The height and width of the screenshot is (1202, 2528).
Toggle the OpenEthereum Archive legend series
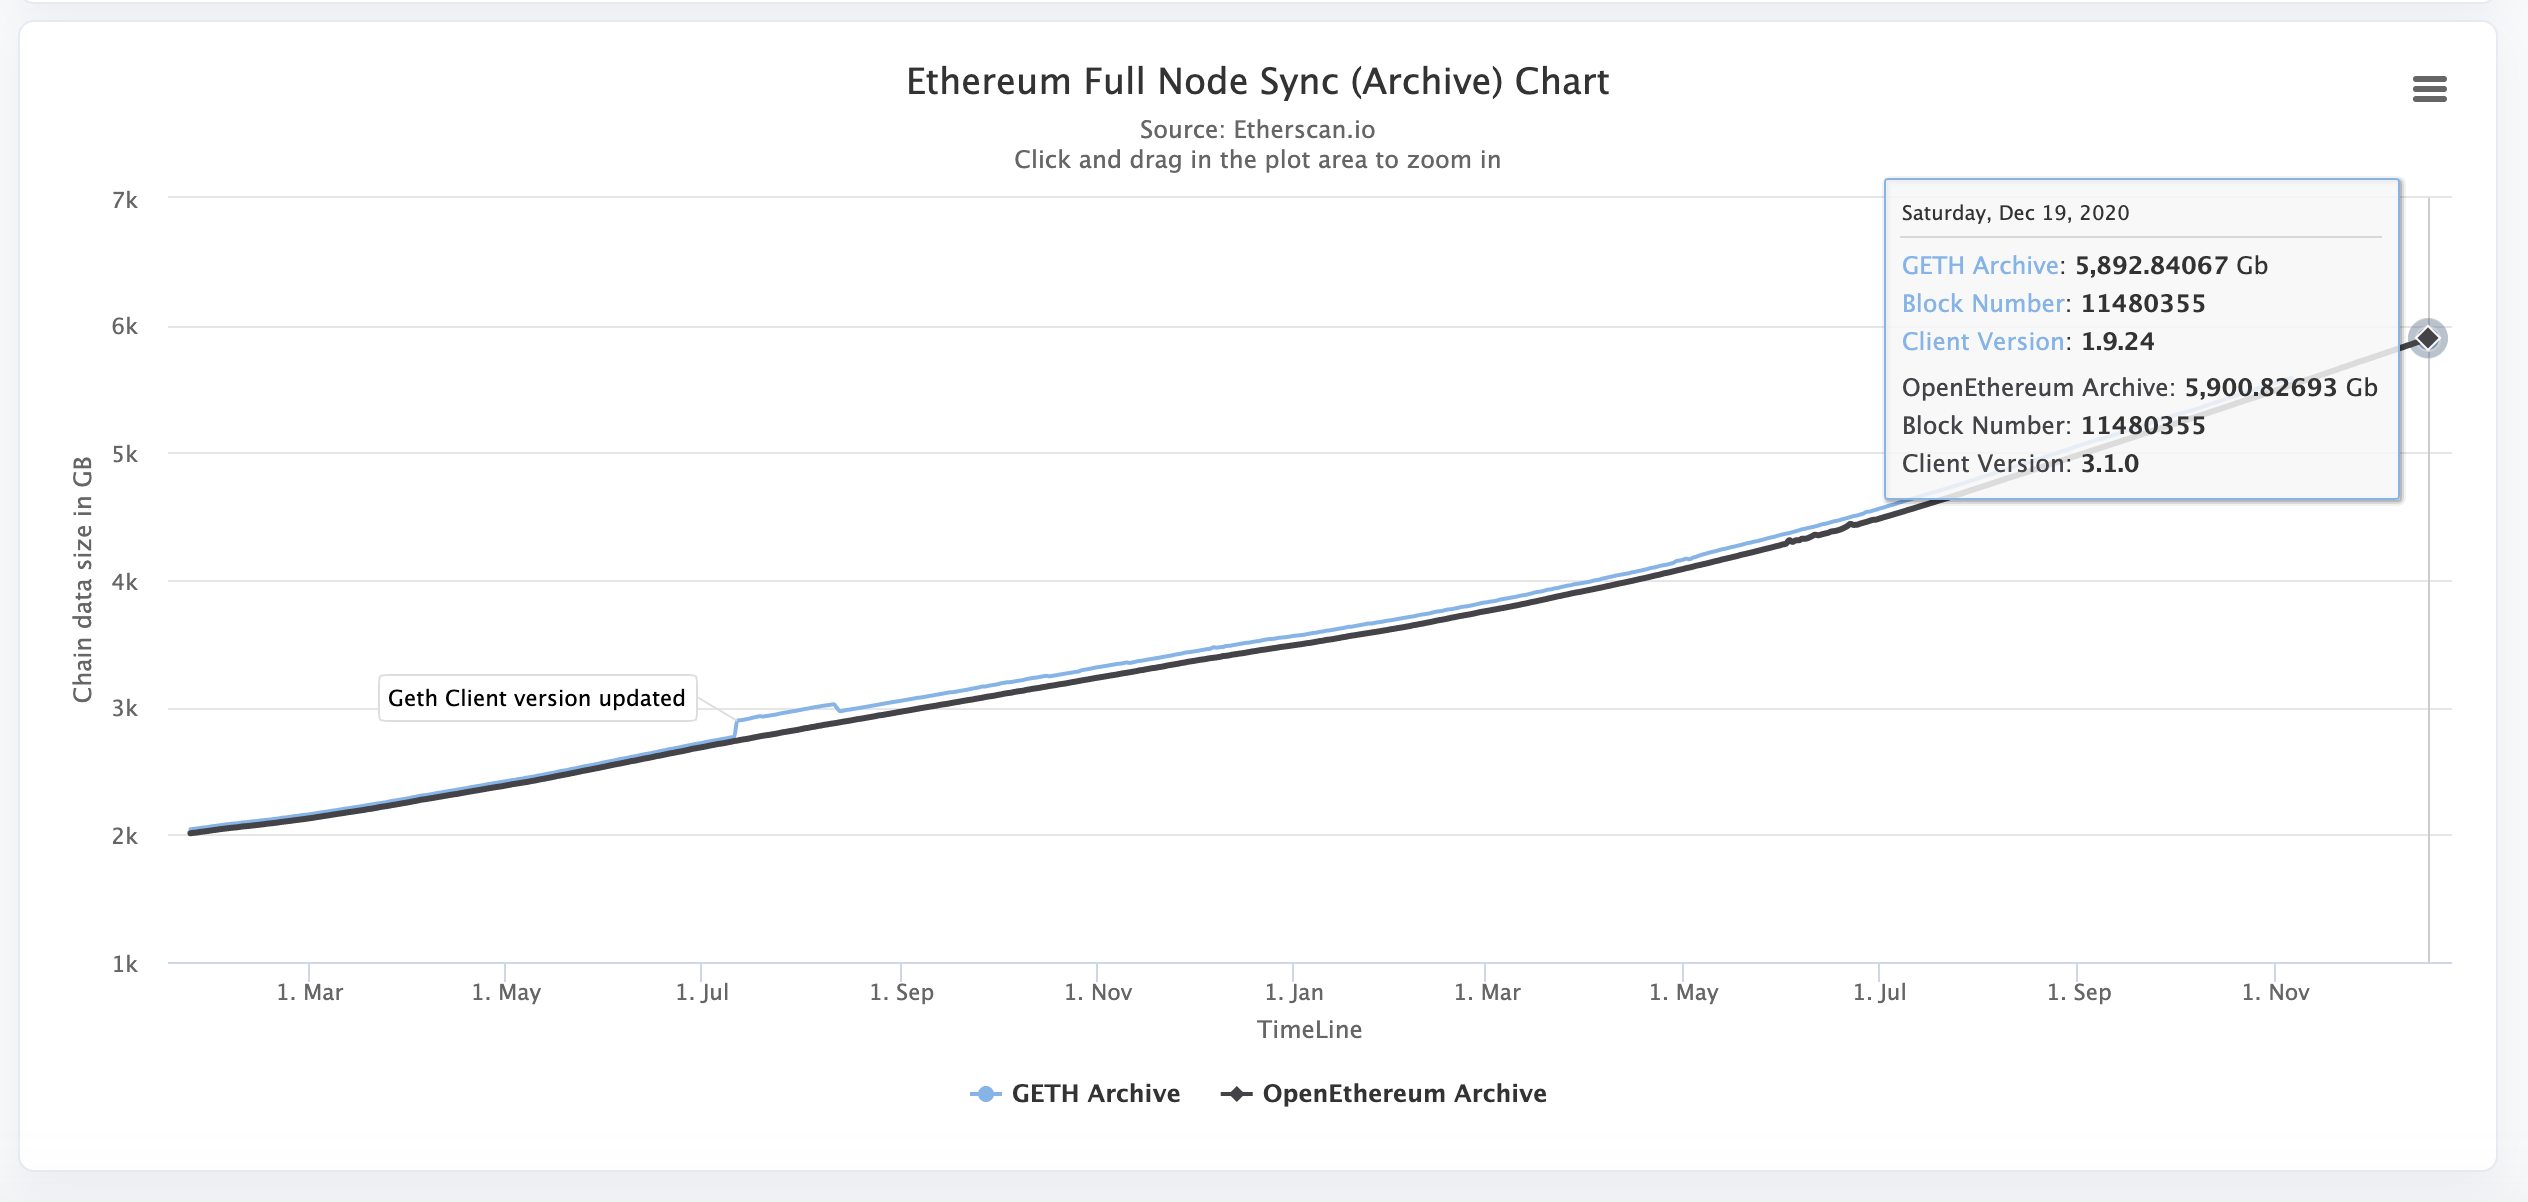(1384, 1093)
